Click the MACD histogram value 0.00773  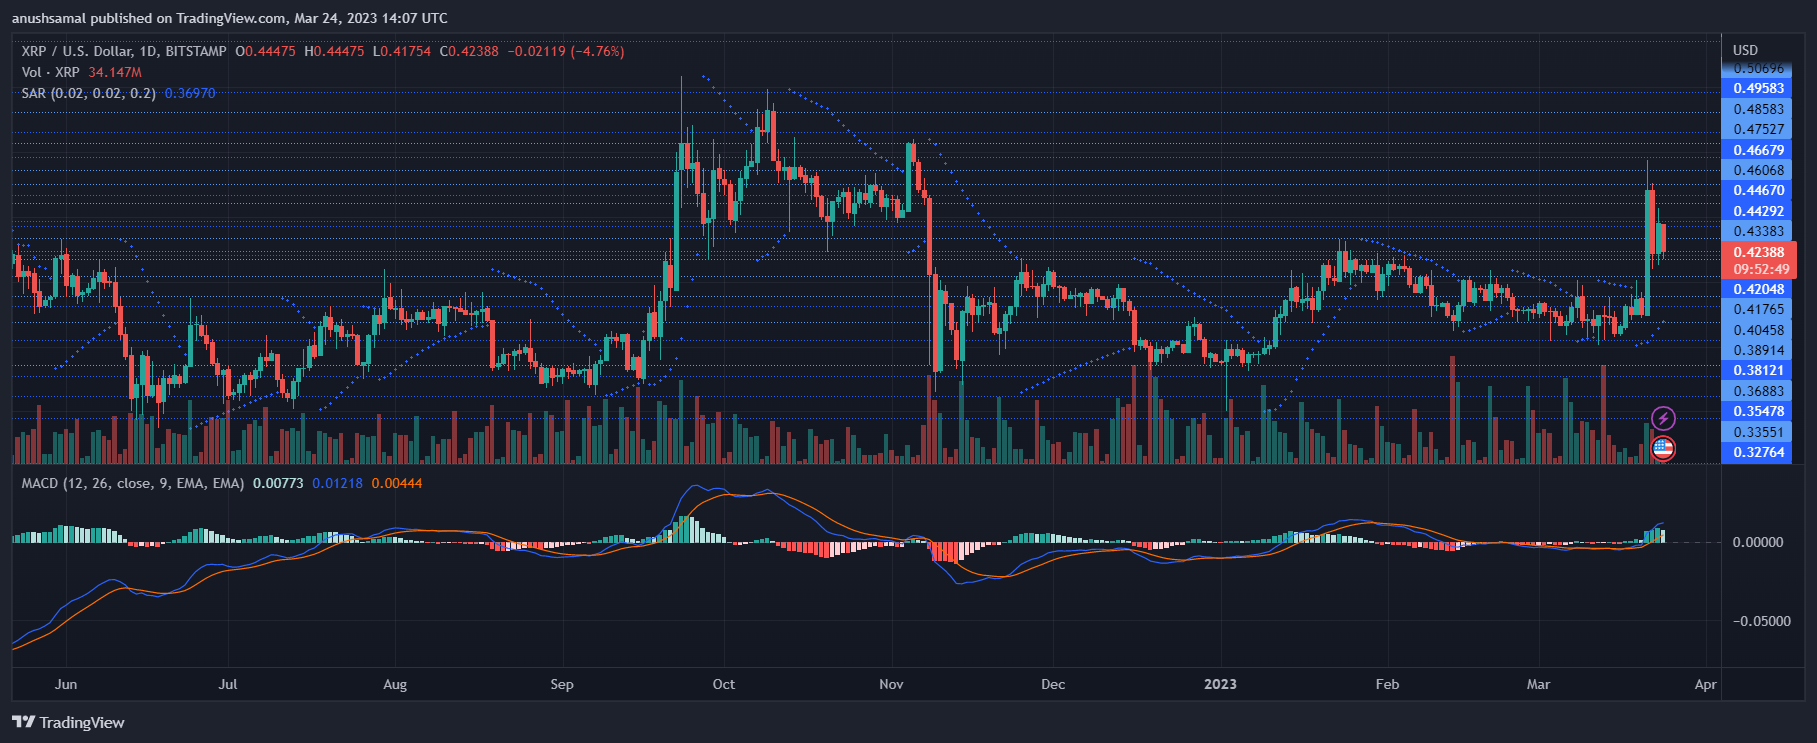pyautogui.click(x=278, y=483)
